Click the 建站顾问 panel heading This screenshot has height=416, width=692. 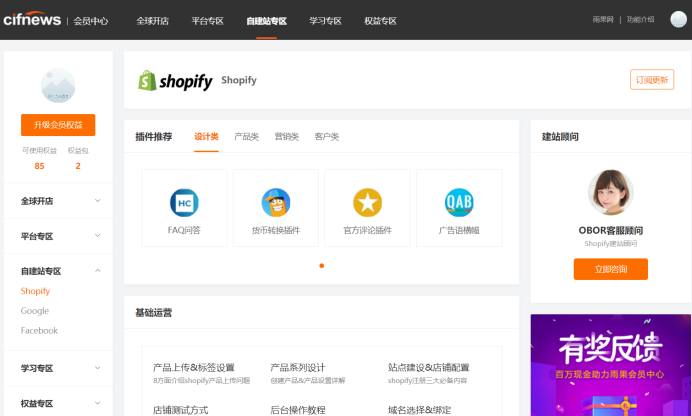pos(560,137)
